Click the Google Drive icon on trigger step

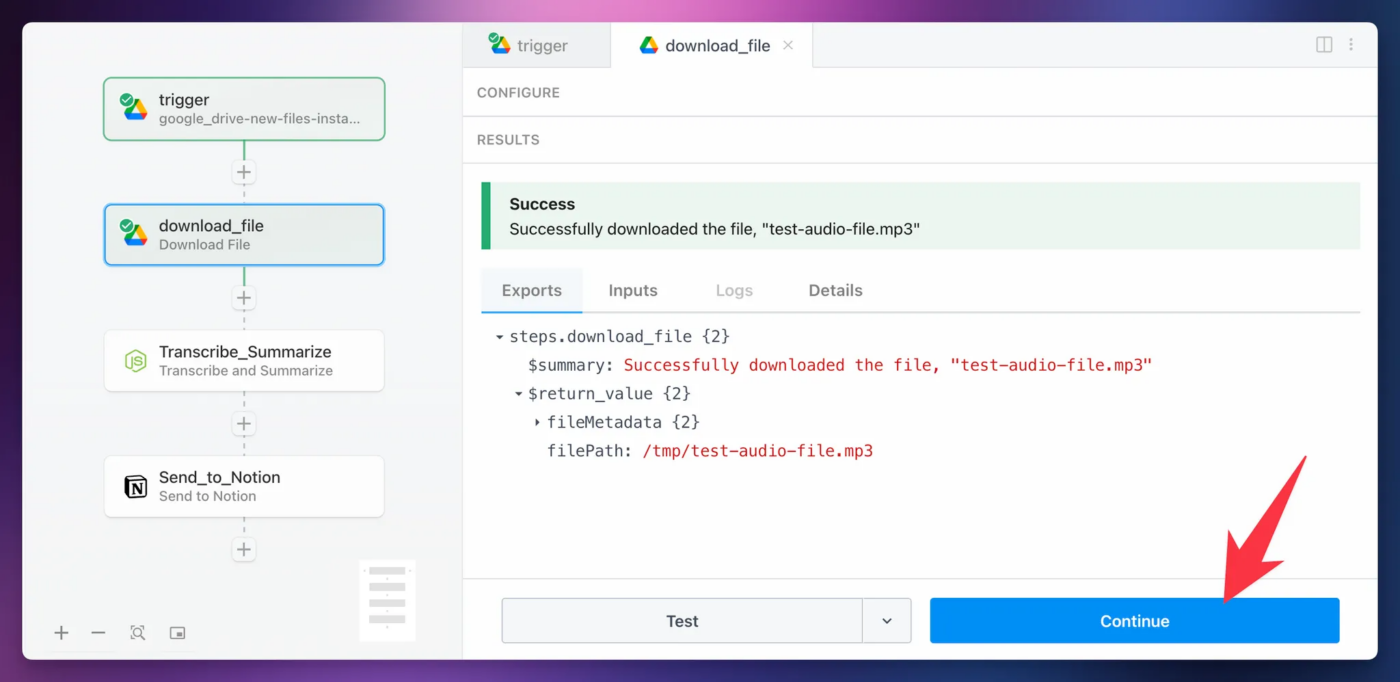(x=134, y=108)
